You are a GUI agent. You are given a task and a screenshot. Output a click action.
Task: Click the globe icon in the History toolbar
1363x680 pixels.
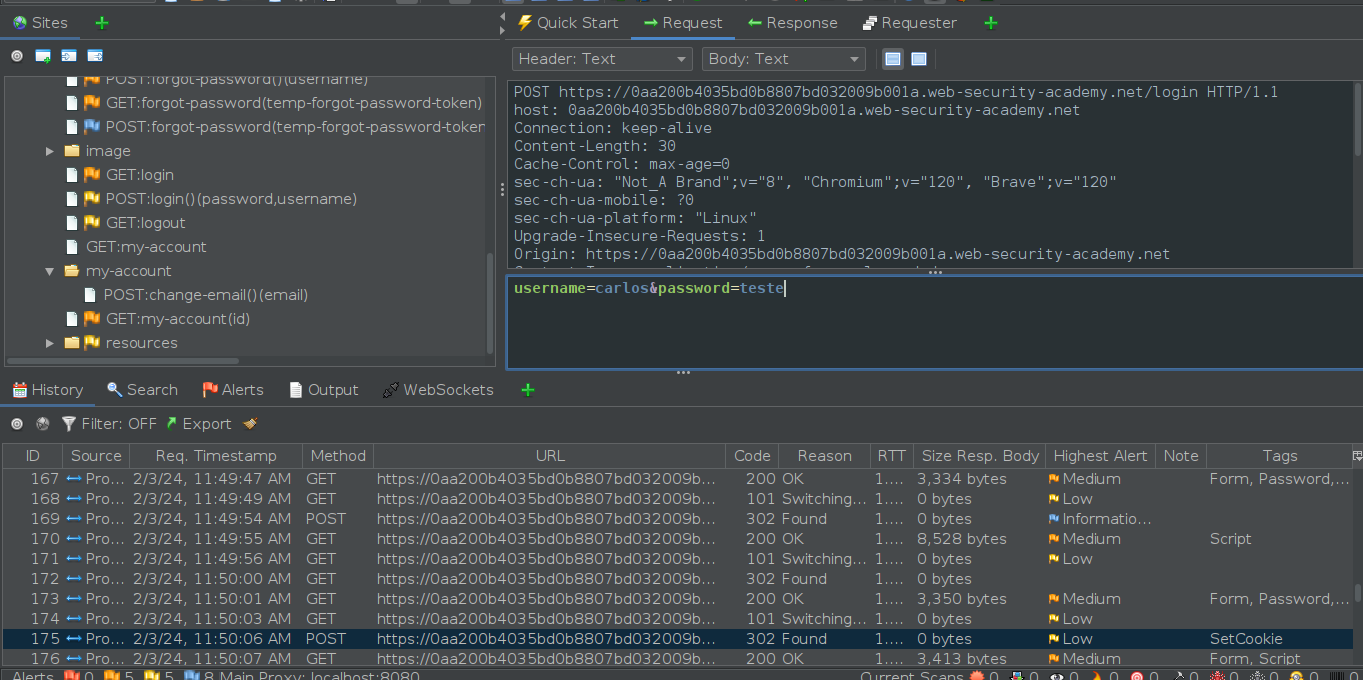[x=43, y=424]
